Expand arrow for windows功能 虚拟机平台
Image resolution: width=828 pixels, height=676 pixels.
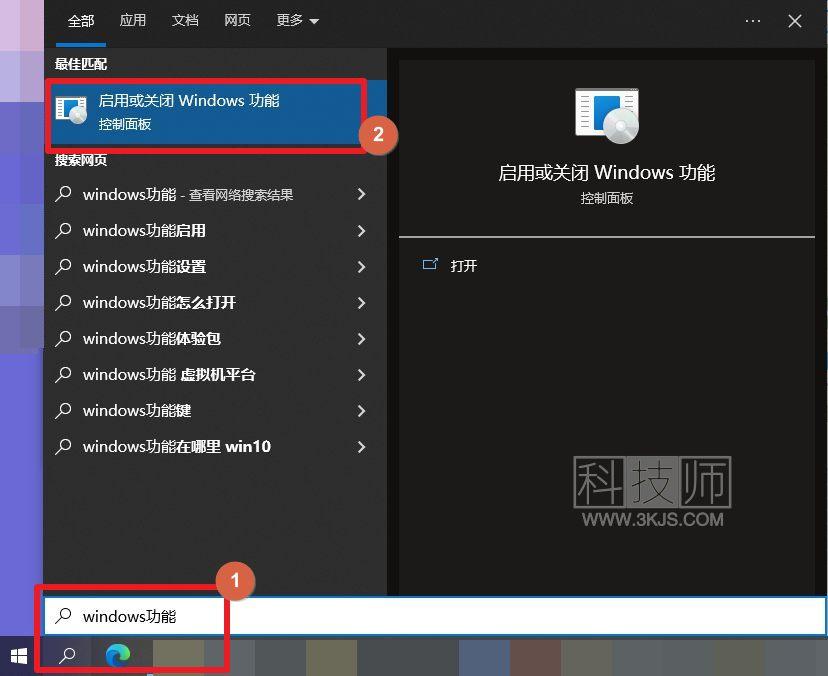click(x=361, y=374)
